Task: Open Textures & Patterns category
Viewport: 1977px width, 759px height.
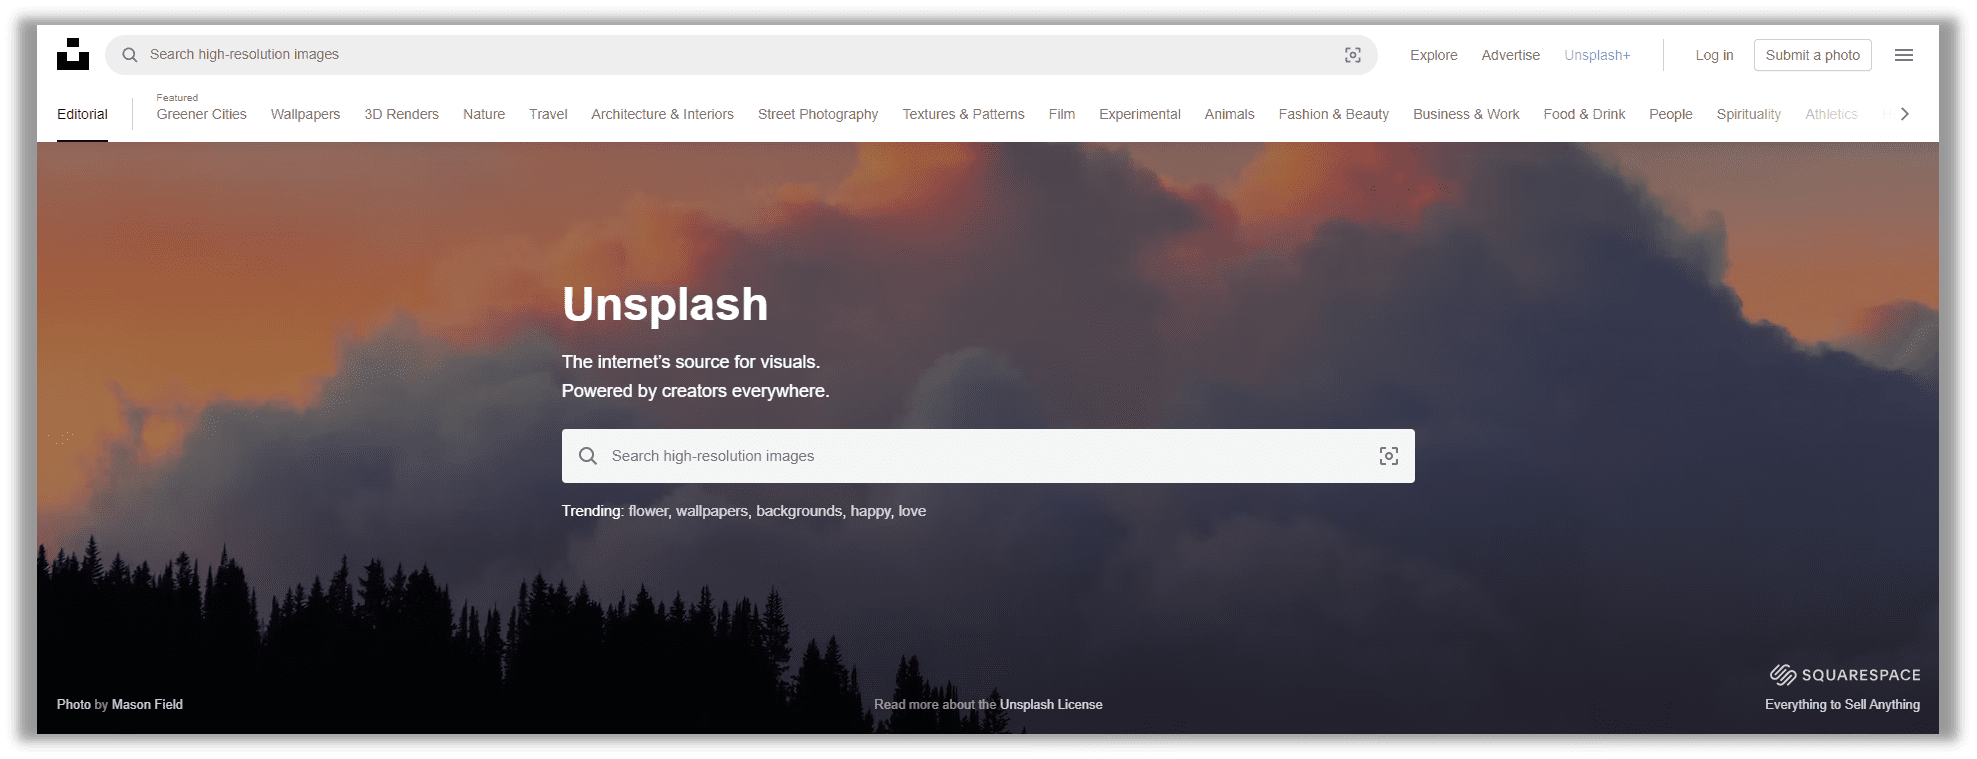Action: click(x=963, y=114)
